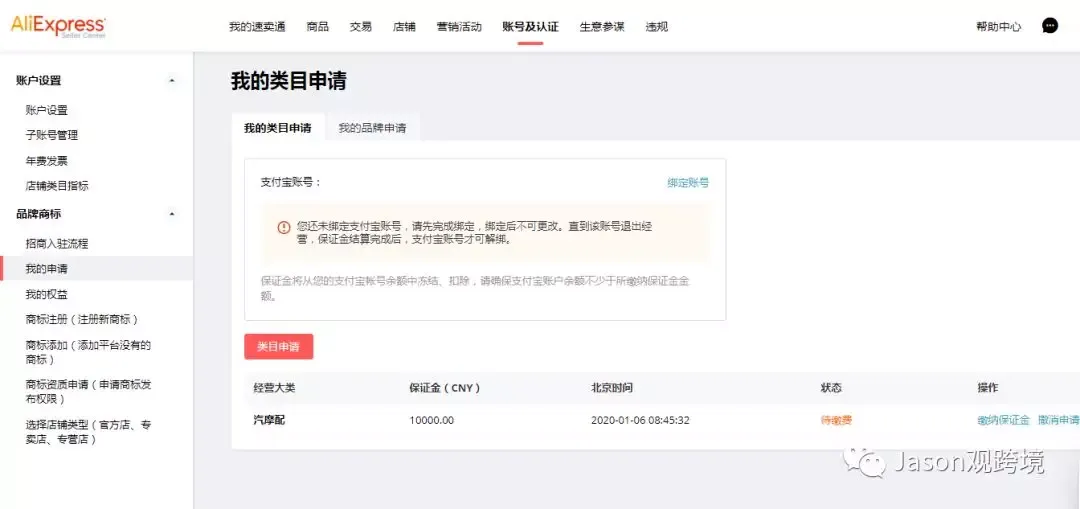Click the red 类目申请 button
The height and width of the screenshot is (509, 1080).
point(278,346)
